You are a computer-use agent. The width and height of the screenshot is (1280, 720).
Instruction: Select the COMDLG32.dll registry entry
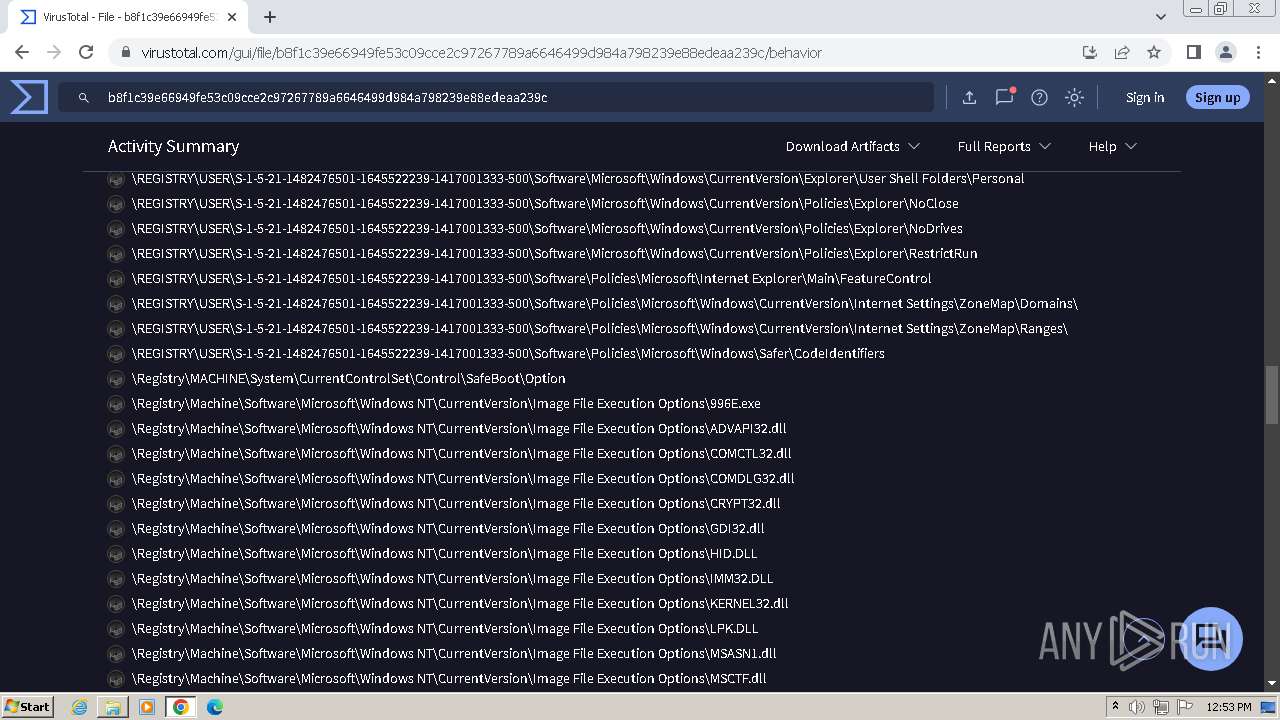coord(463,479)
